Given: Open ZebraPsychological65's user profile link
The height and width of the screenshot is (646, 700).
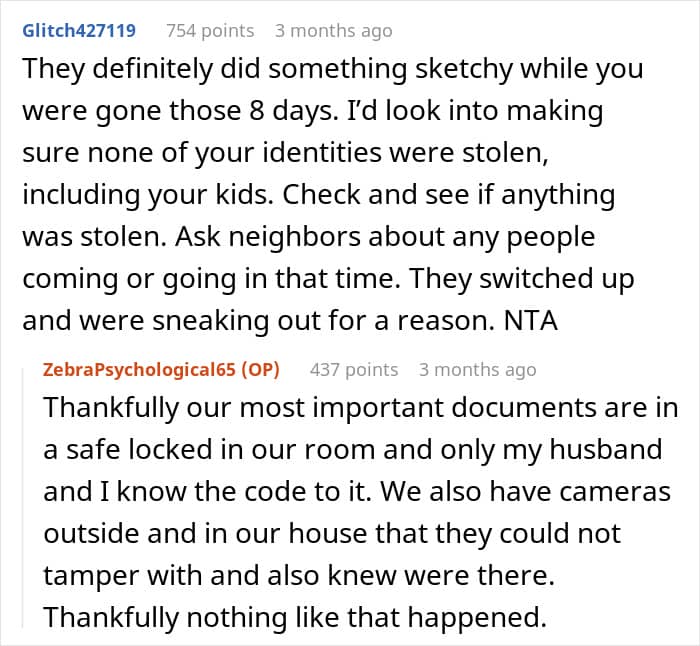Looking at the screenshot, I should (138, 370).
